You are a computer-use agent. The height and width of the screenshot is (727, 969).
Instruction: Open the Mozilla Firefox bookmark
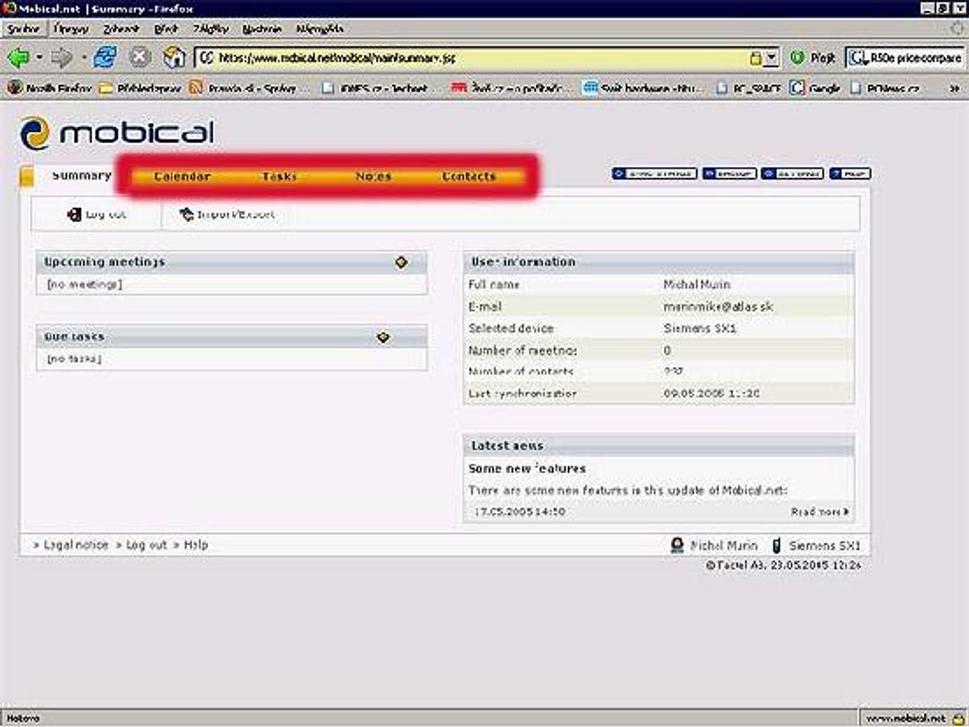49,88
